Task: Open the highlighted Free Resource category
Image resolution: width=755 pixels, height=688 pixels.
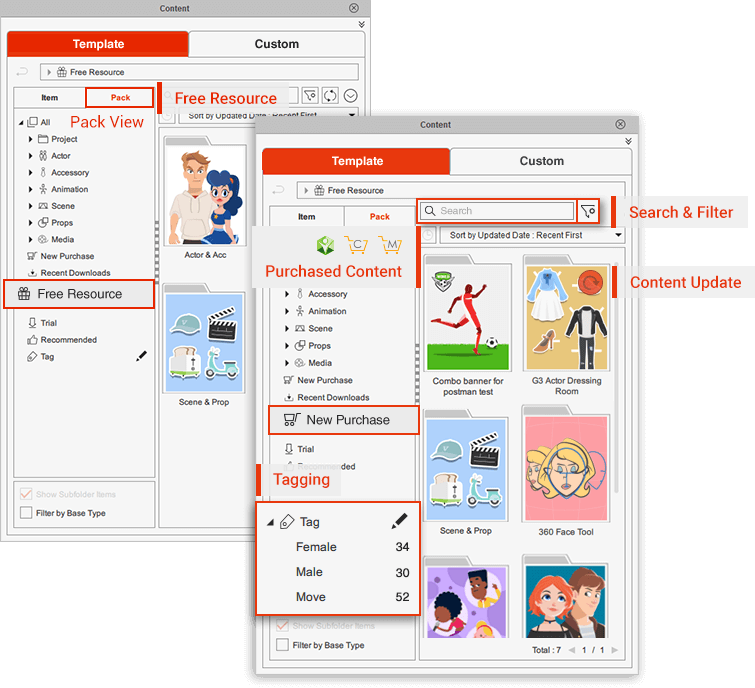Action: (79, 294)
